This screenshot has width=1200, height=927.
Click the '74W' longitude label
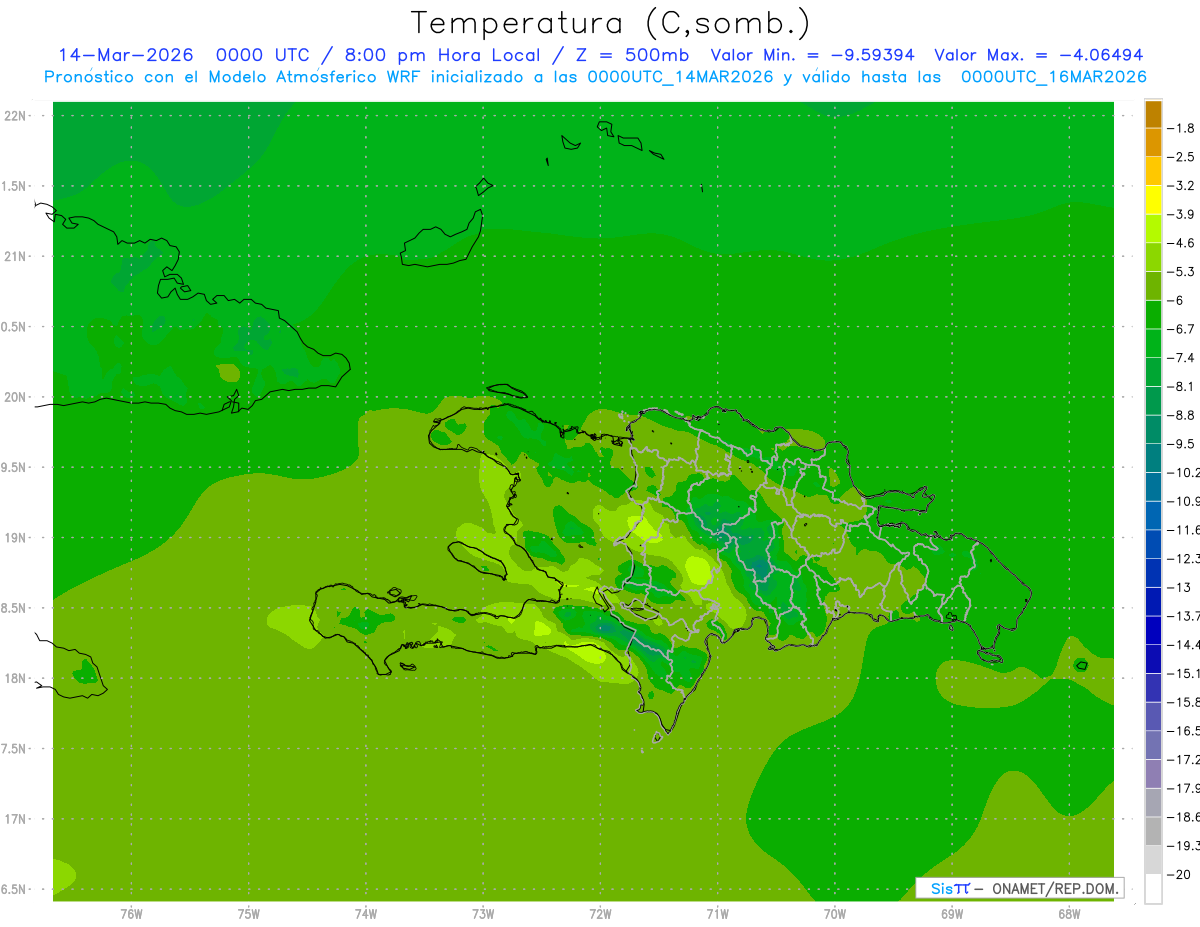pos(366,914)
